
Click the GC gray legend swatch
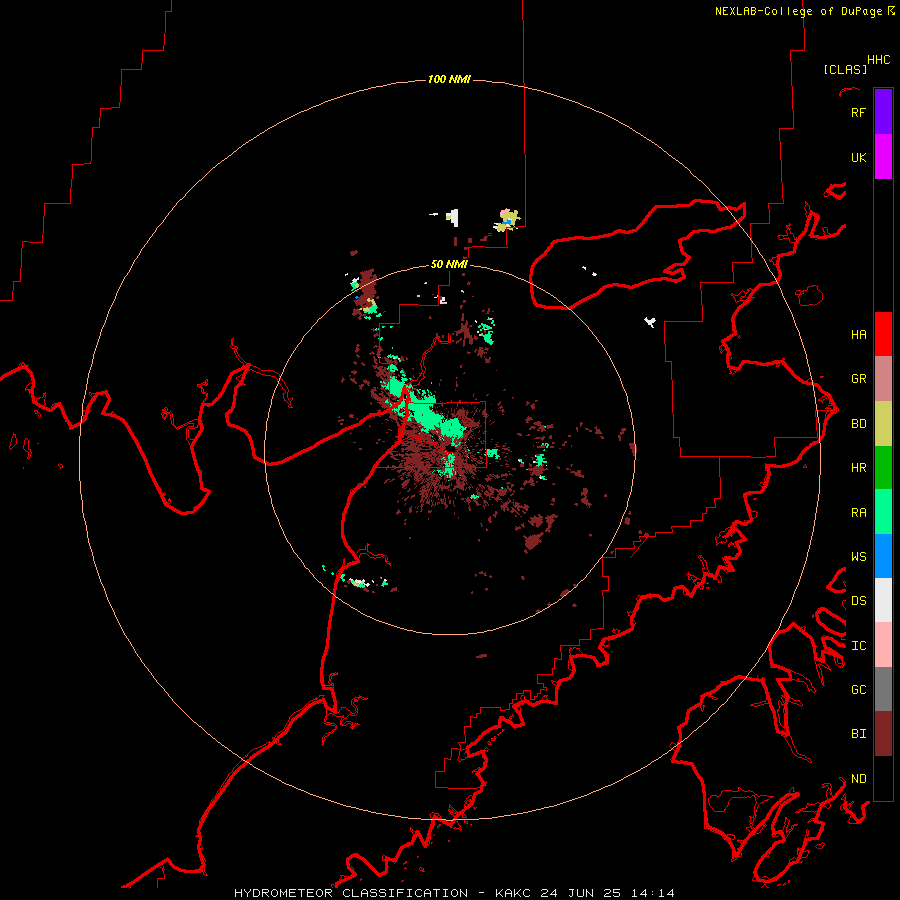coord(883,689)
